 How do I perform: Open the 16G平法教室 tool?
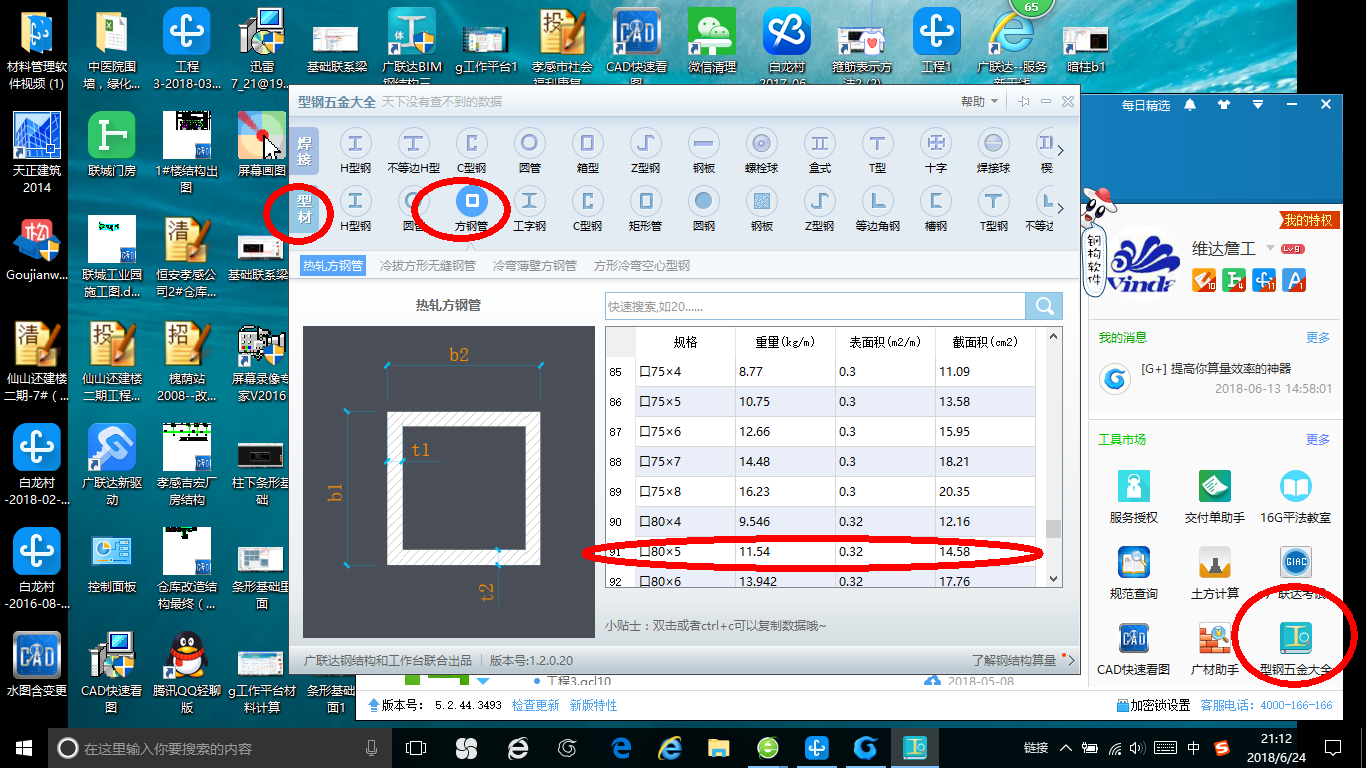(1296, 497)
